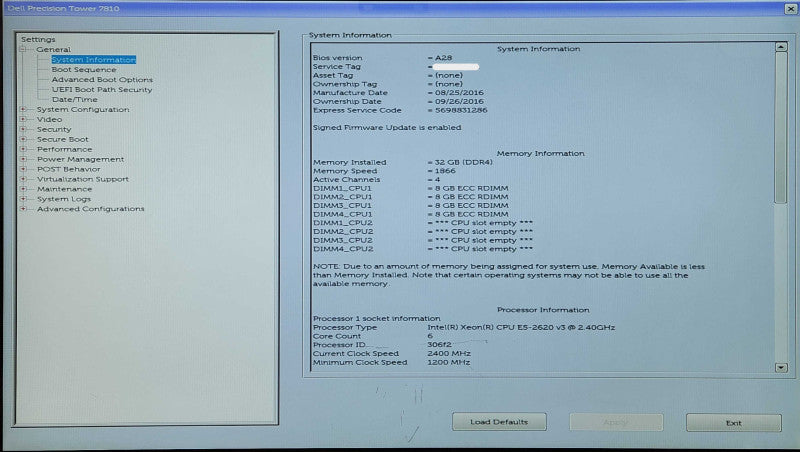Expand the Maintenance node
The image size is (800, 452).
23,189
